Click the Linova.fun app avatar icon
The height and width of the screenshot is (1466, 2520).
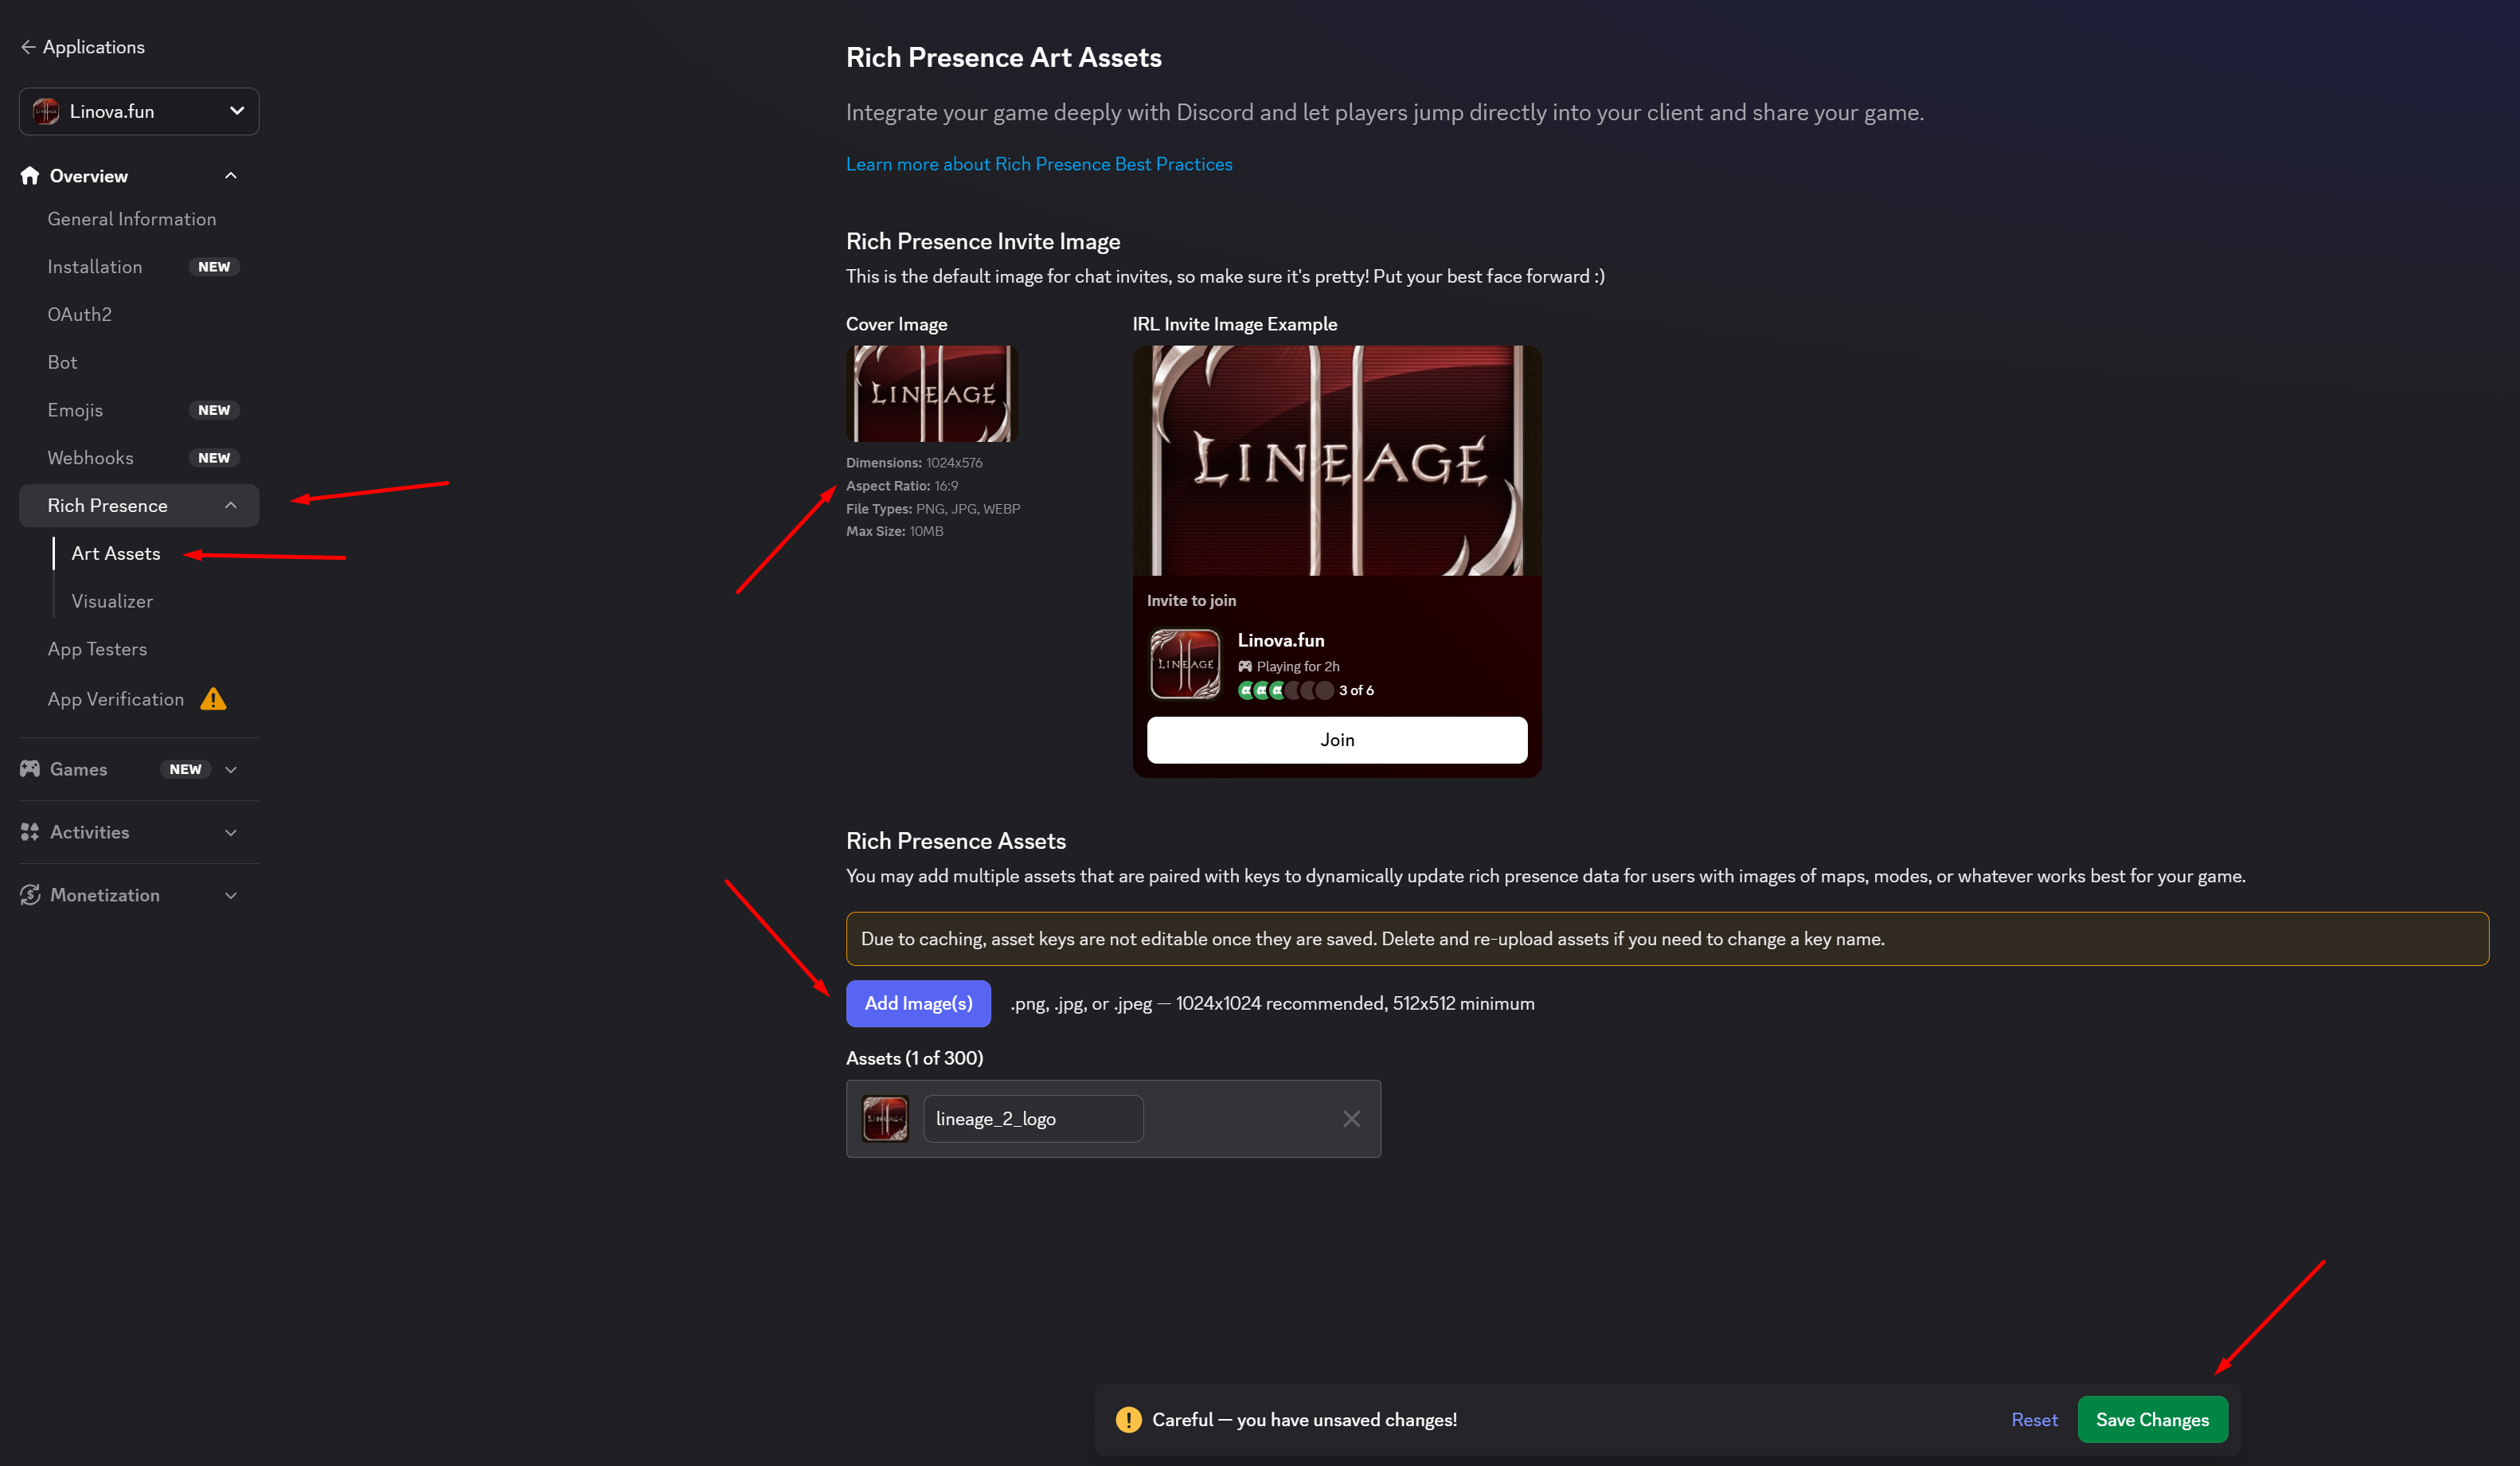46,111
